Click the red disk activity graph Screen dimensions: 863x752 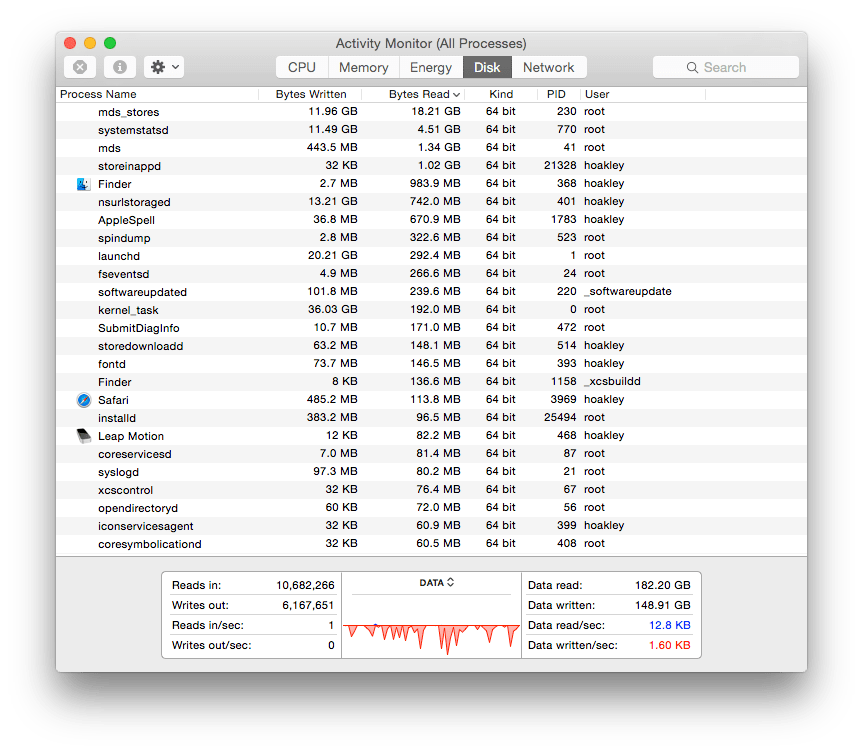432,630
